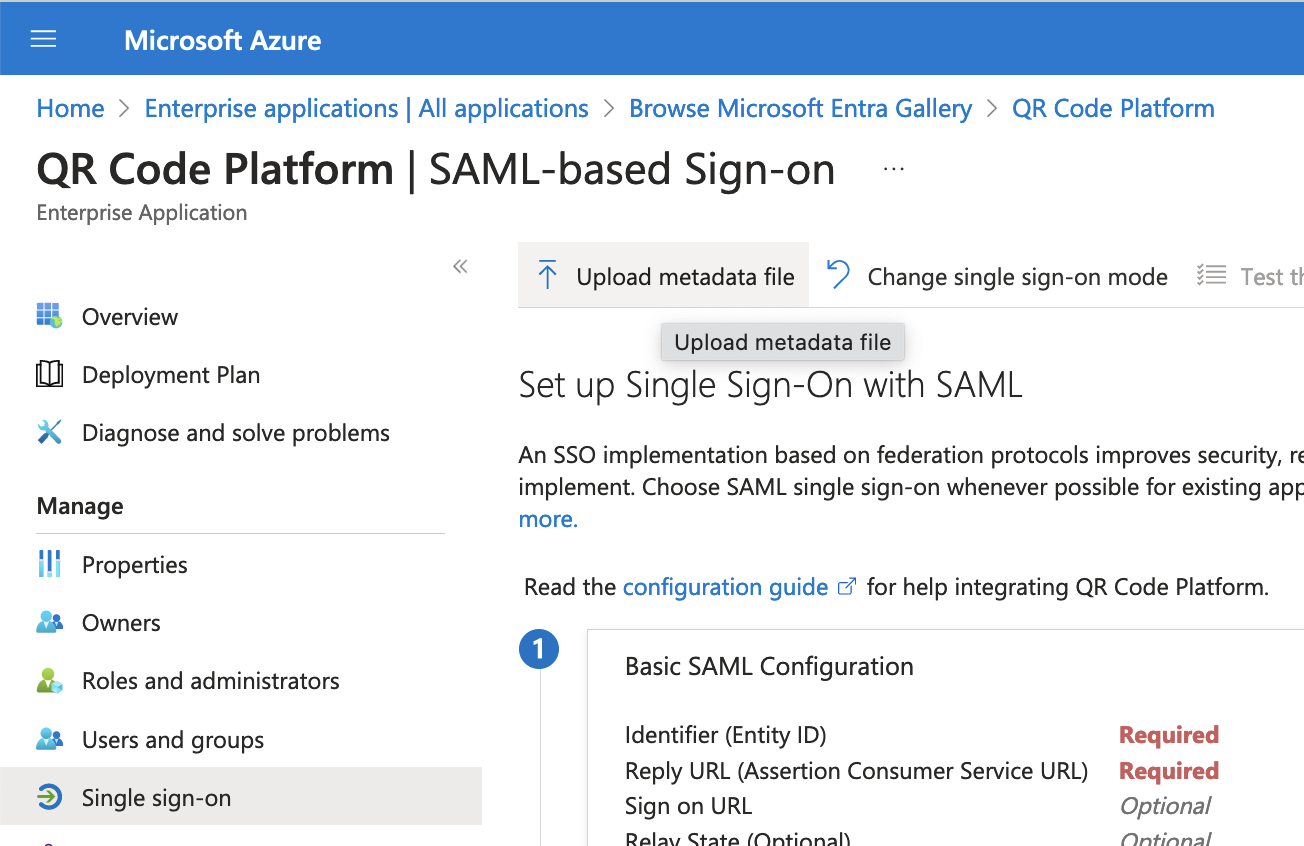Click the Manage section heading
This screenshot has height=846, width=1304.
(x=80, y=506)
